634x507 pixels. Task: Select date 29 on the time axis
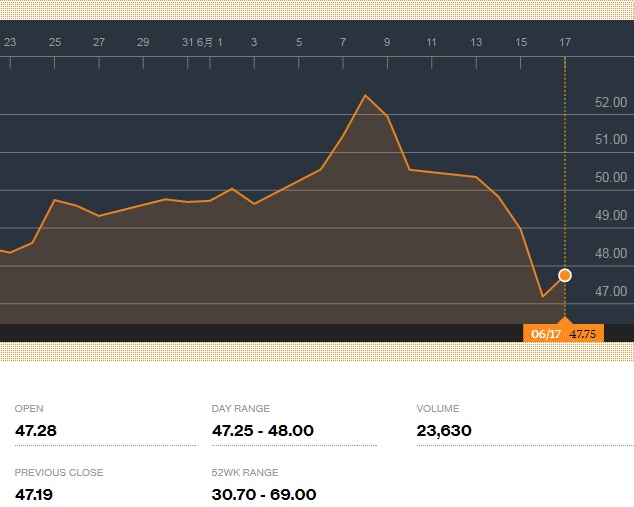pos(143,42)
